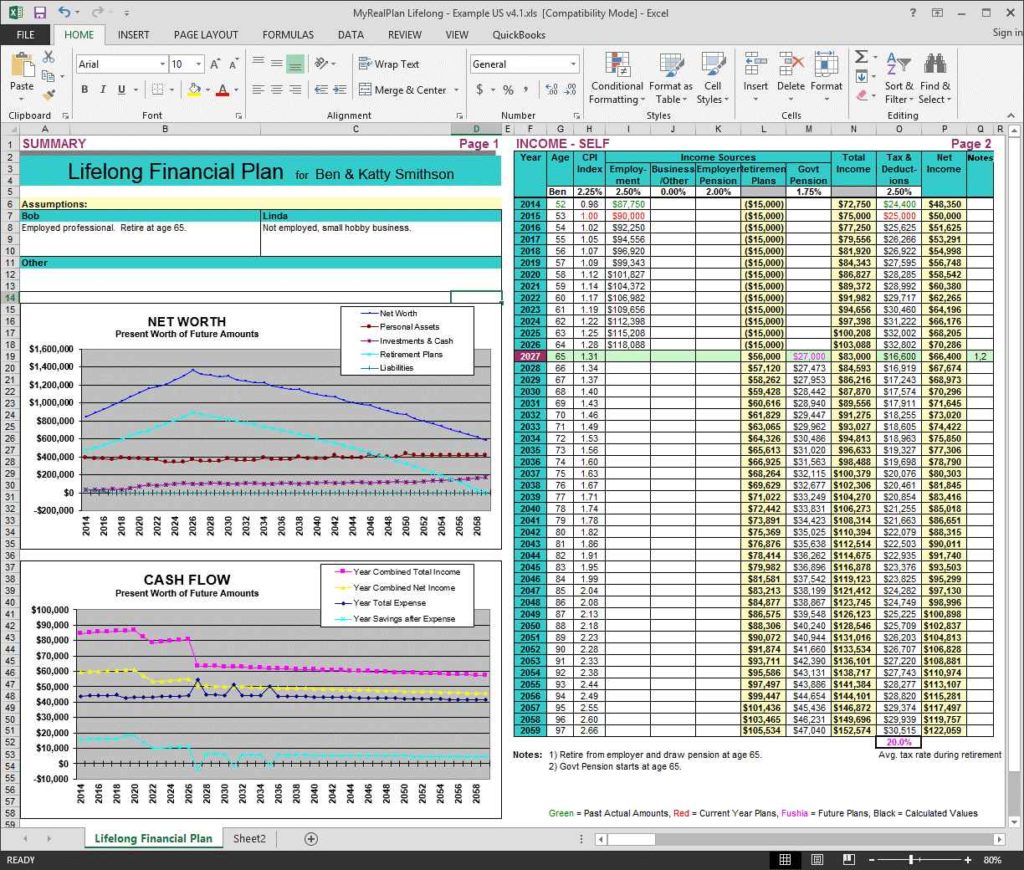Screen dimensions: 1024x870
Task: Click the AutoSum sigma icon
Action: click(x=861, y=57)
